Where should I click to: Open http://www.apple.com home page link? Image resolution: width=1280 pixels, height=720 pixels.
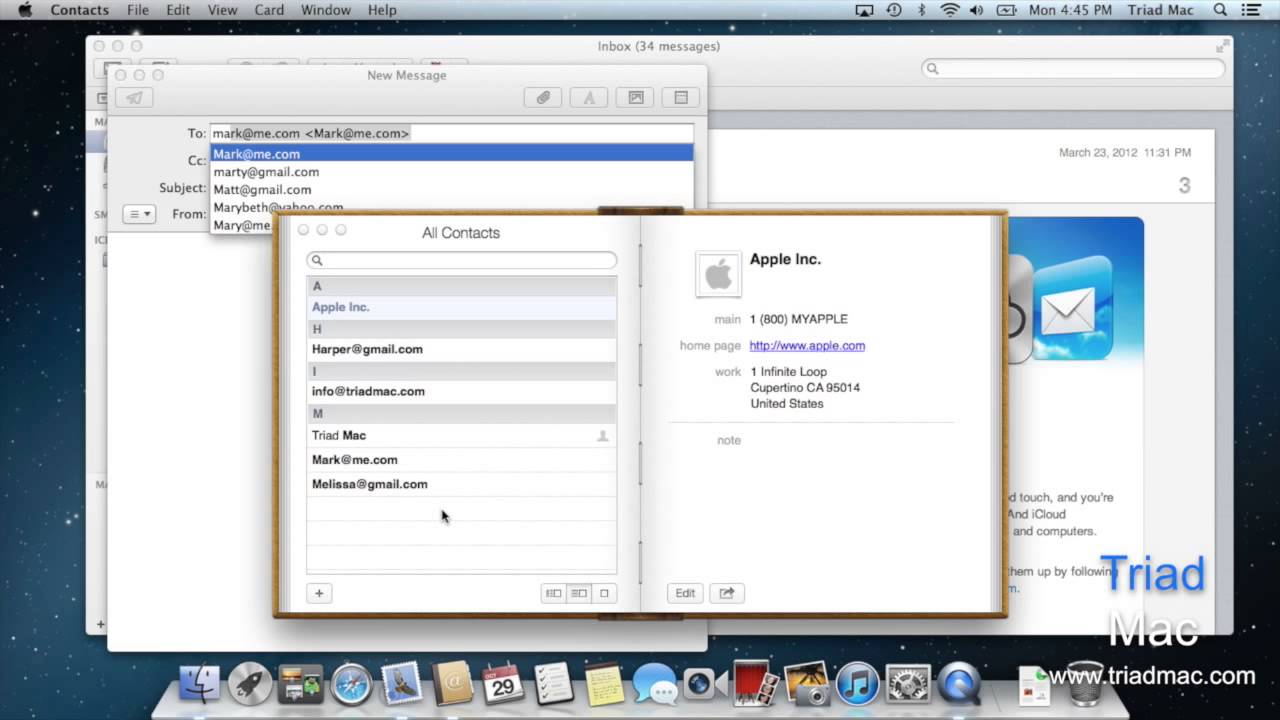pos(807,346)
